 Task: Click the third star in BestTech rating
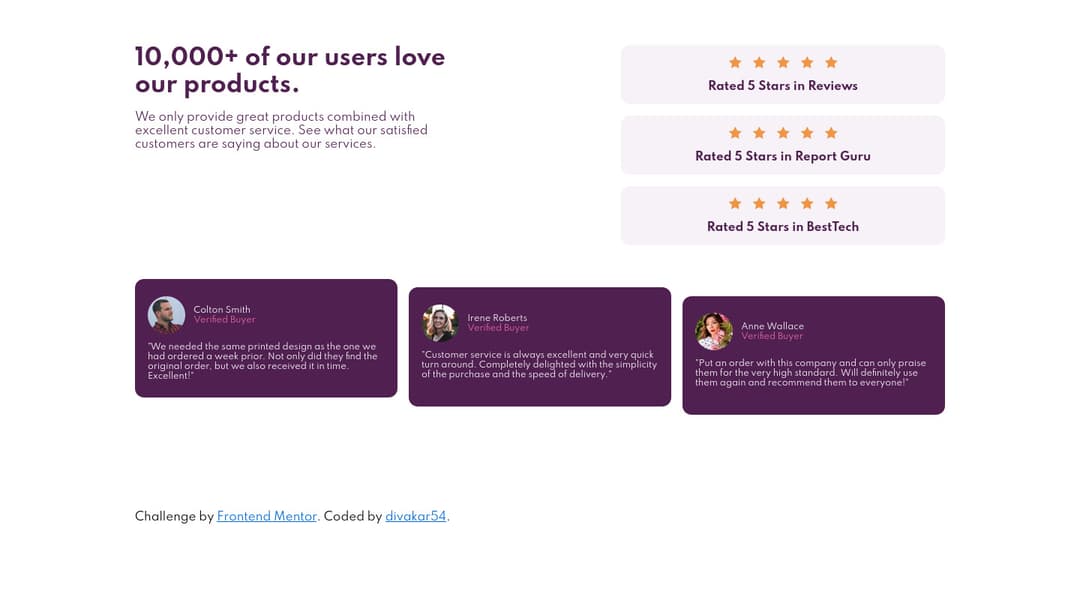point(783,203)
